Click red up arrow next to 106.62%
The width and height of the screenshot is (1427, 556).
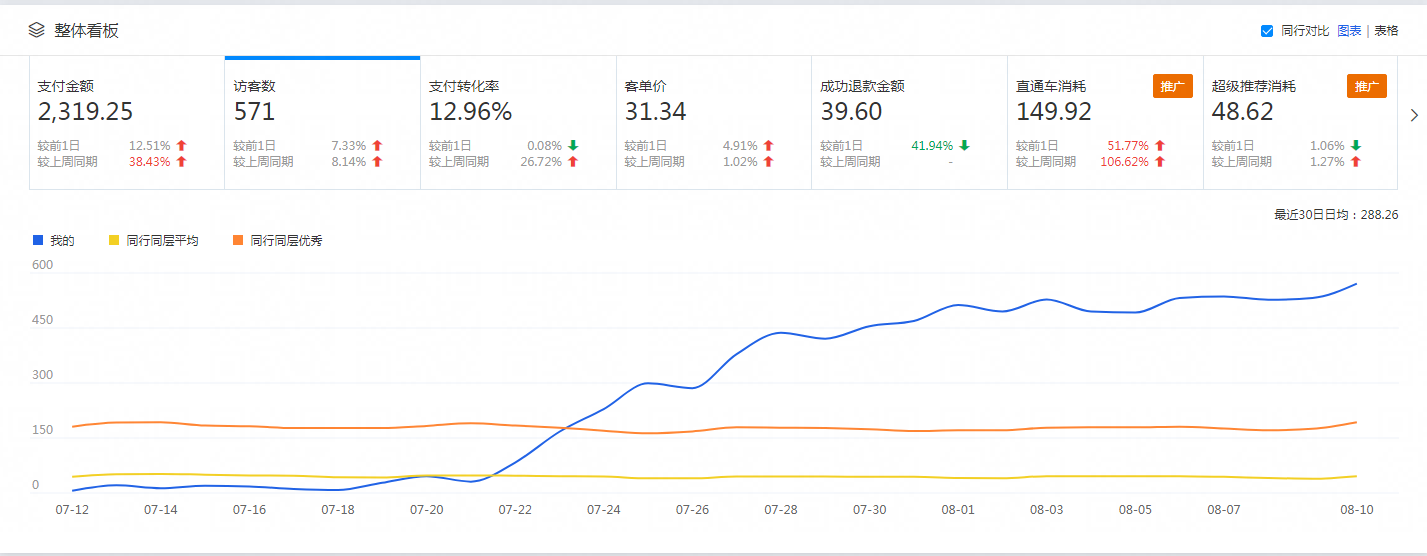coord(1160,161)
